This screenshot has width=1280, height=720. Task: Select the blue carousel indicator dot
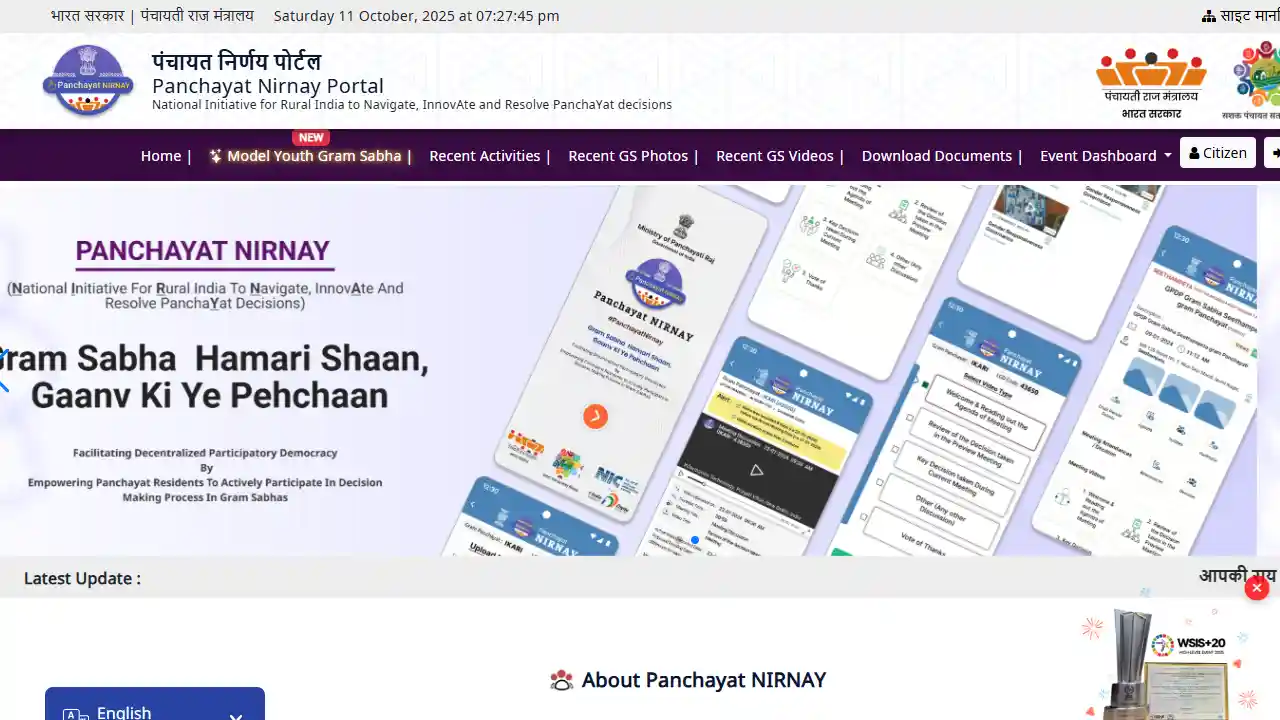695,540
